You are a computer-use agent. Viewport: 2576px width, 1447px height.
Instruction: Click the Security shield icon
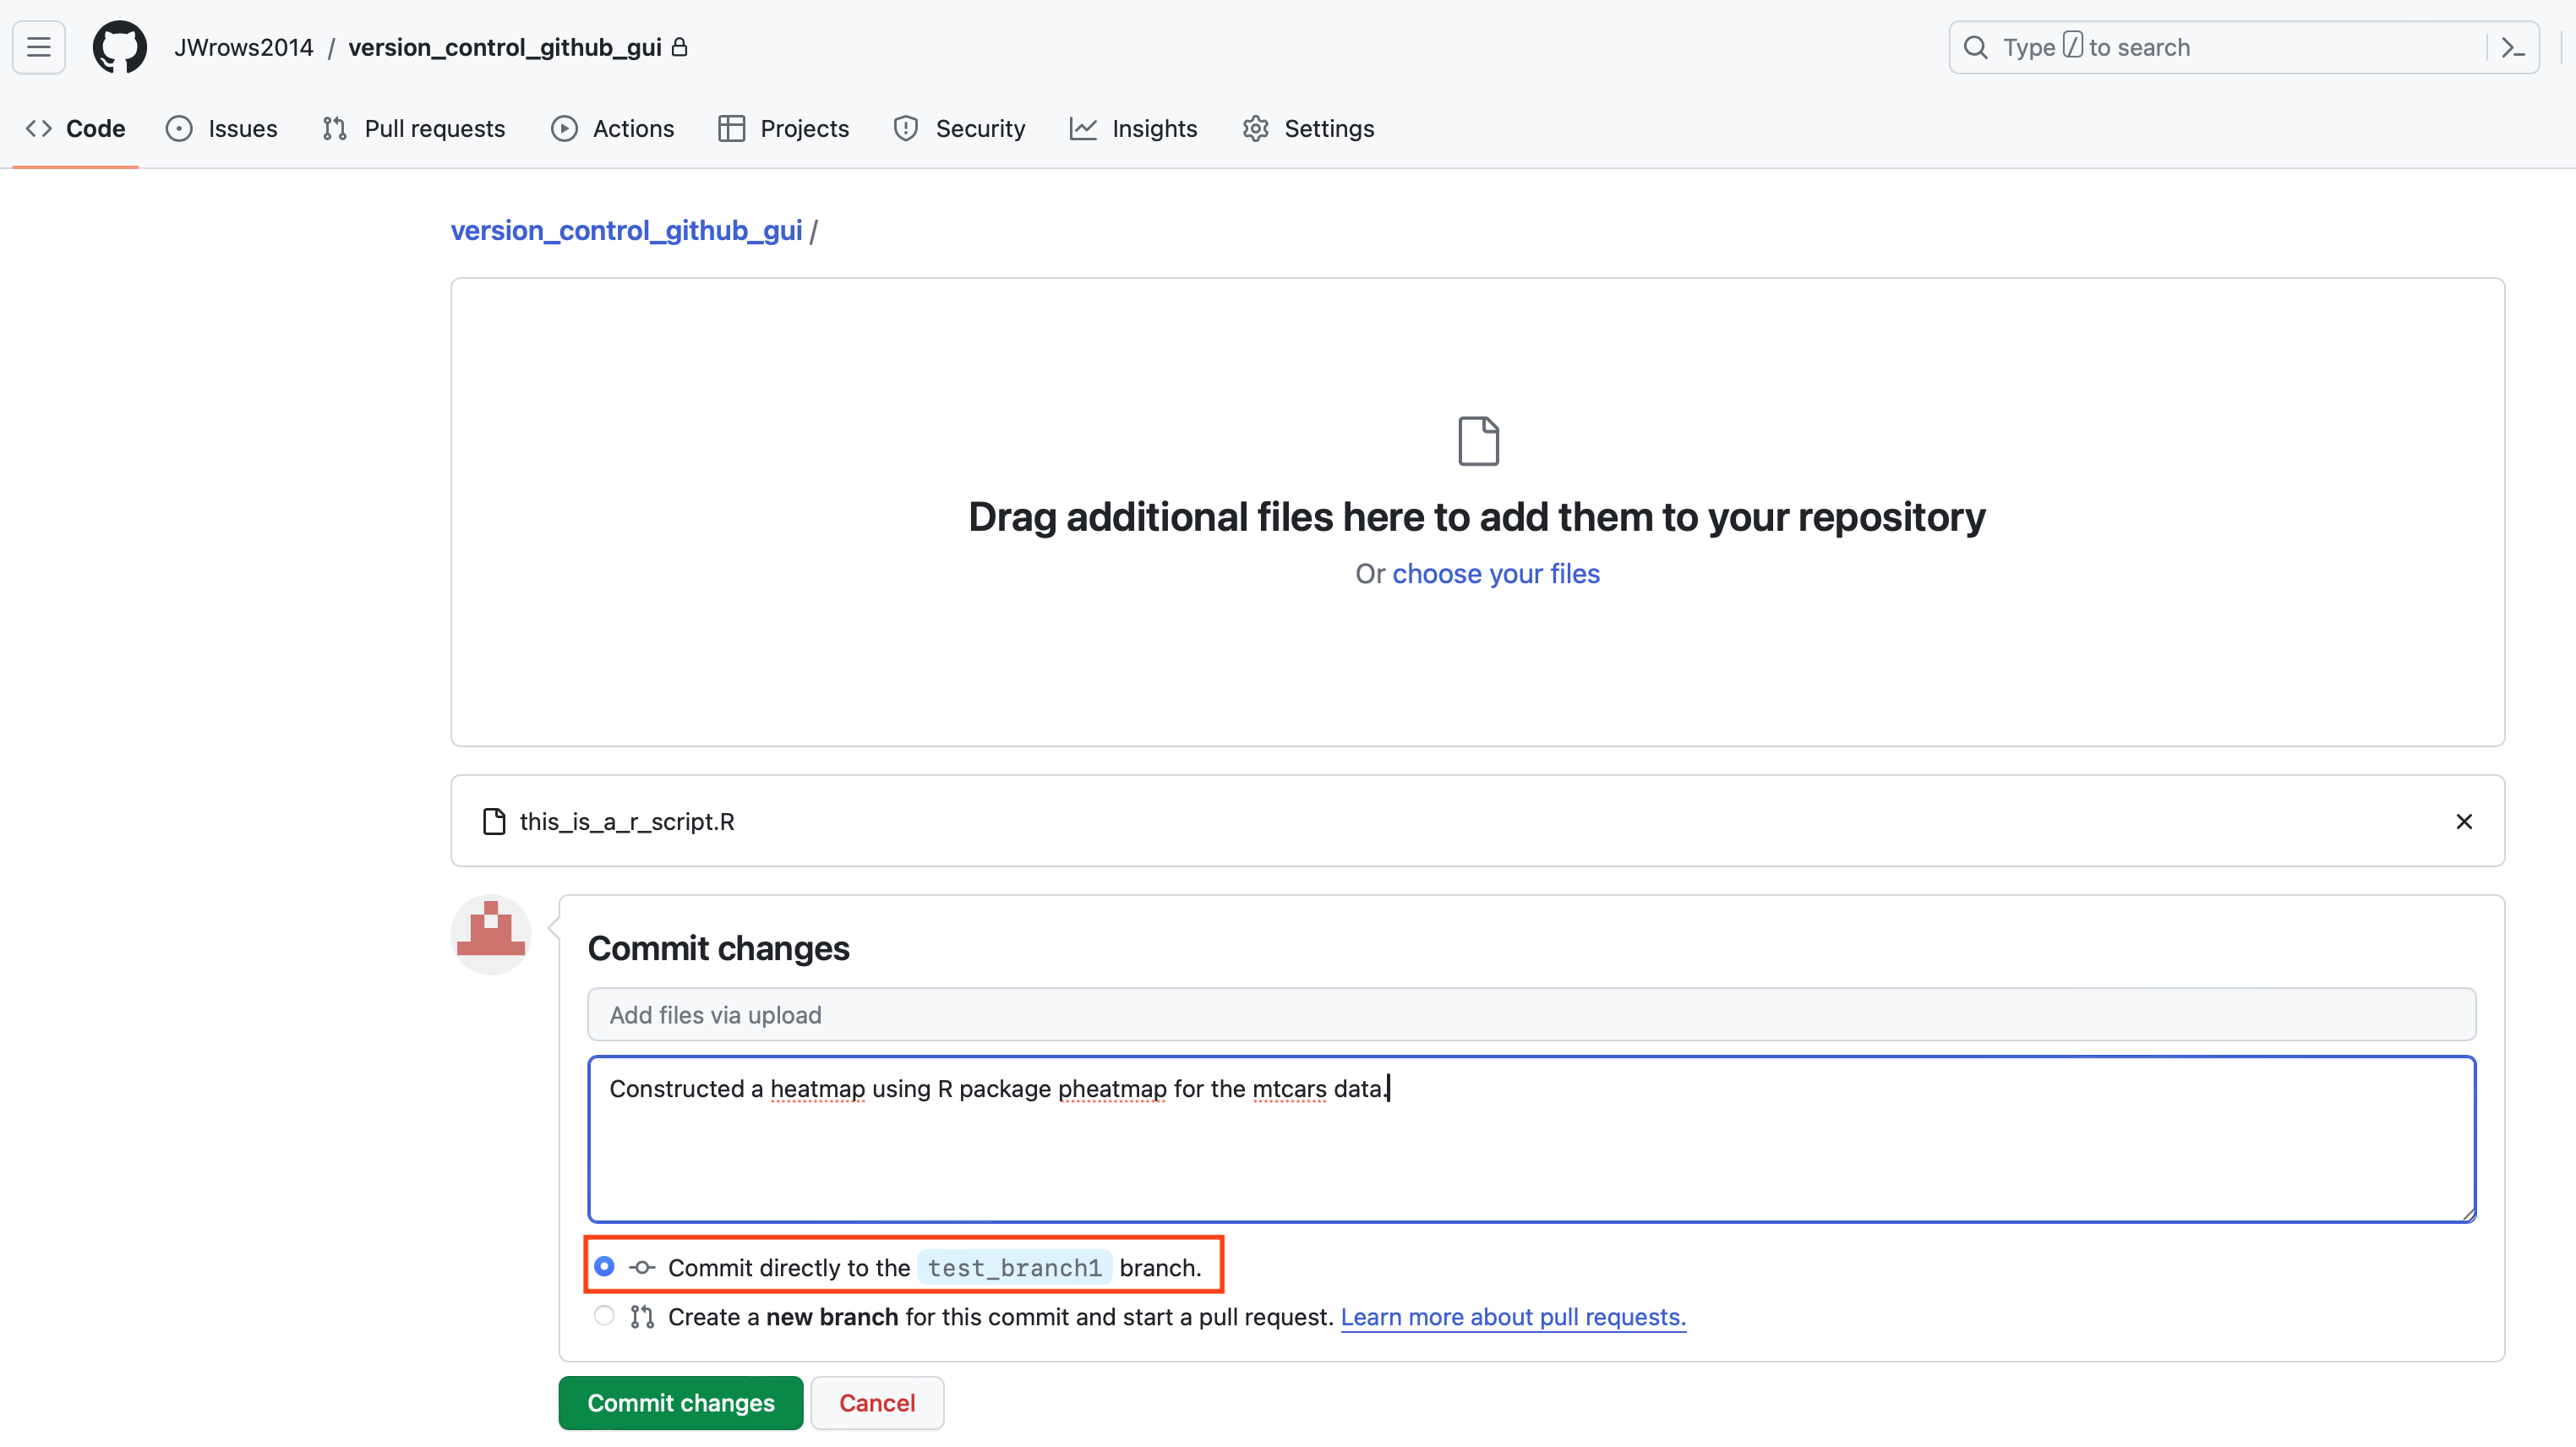click(905, 129)
